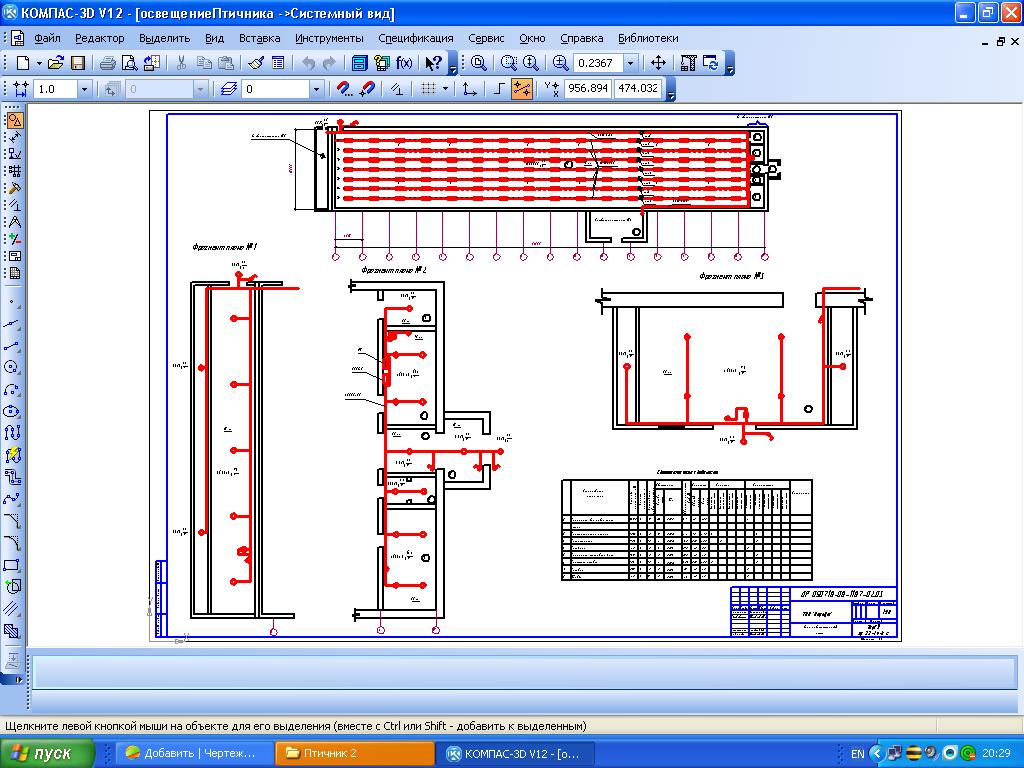Select the Dimensions panel icon in left toolbar
The width and height of the screenshot is (1024, 768).
coord(14,137)
